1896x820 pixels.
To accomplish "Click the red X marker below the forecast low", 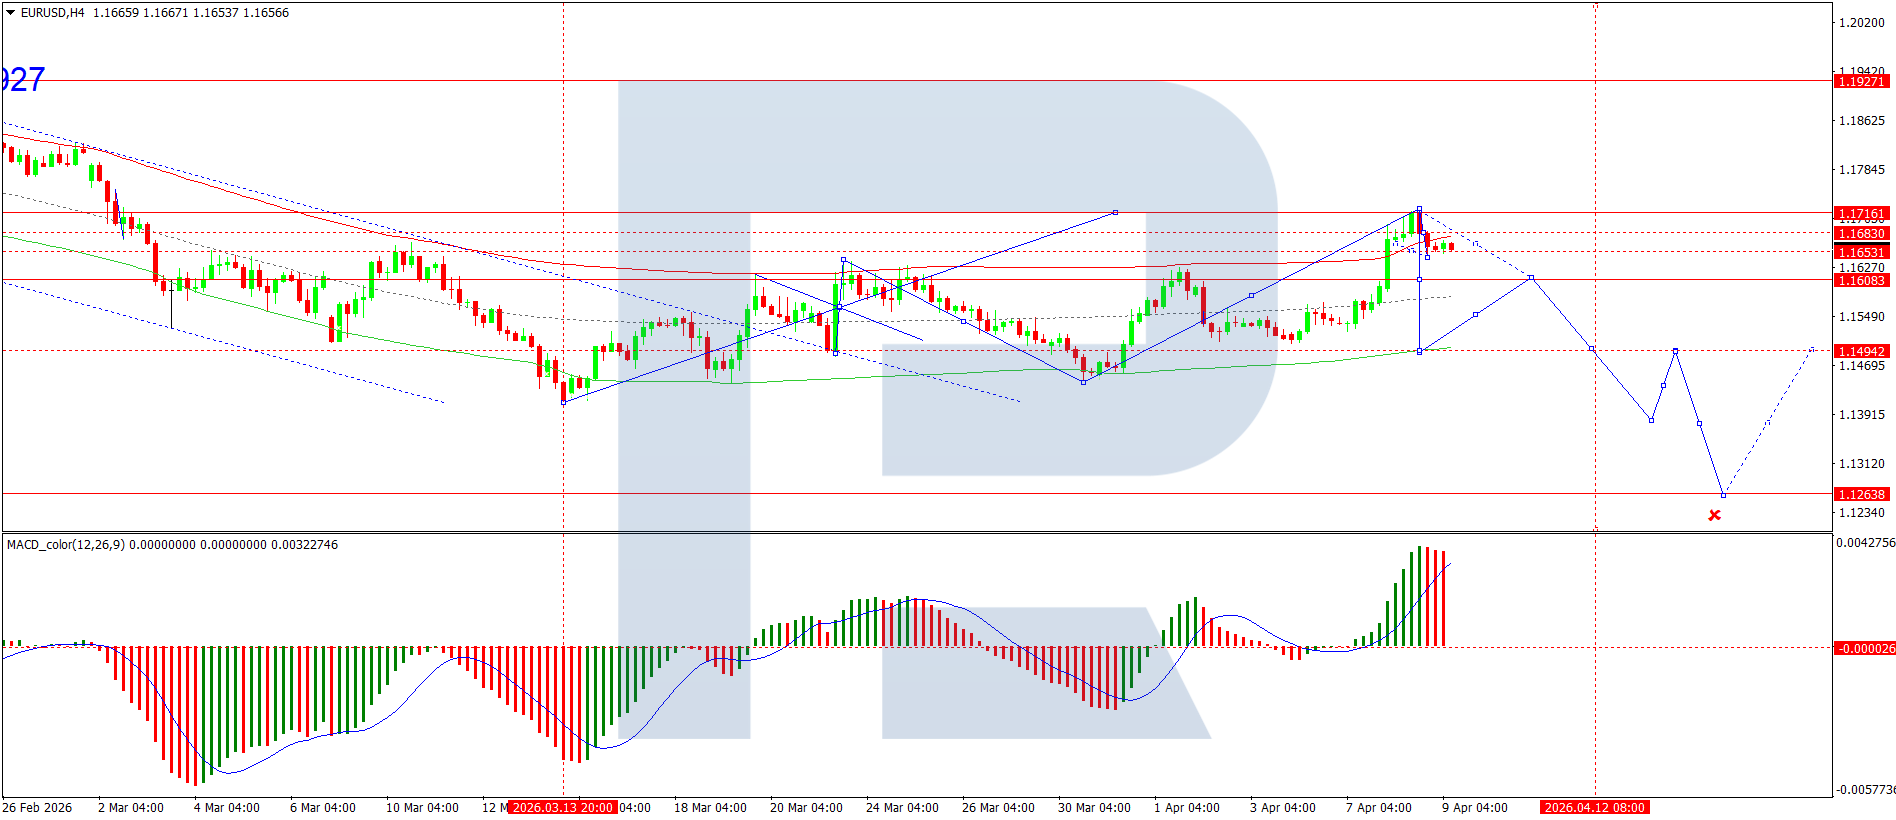I will (1715, 515).
